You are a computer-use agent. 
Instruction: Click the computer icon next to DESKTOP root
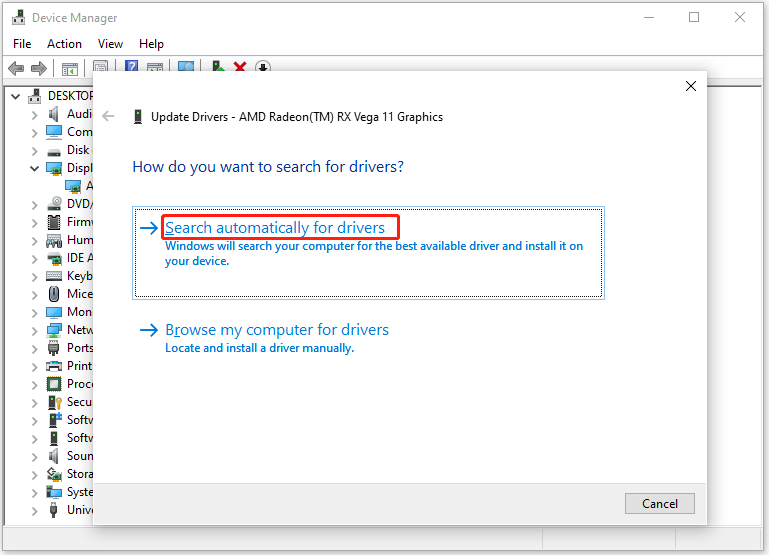pos(34,96)
